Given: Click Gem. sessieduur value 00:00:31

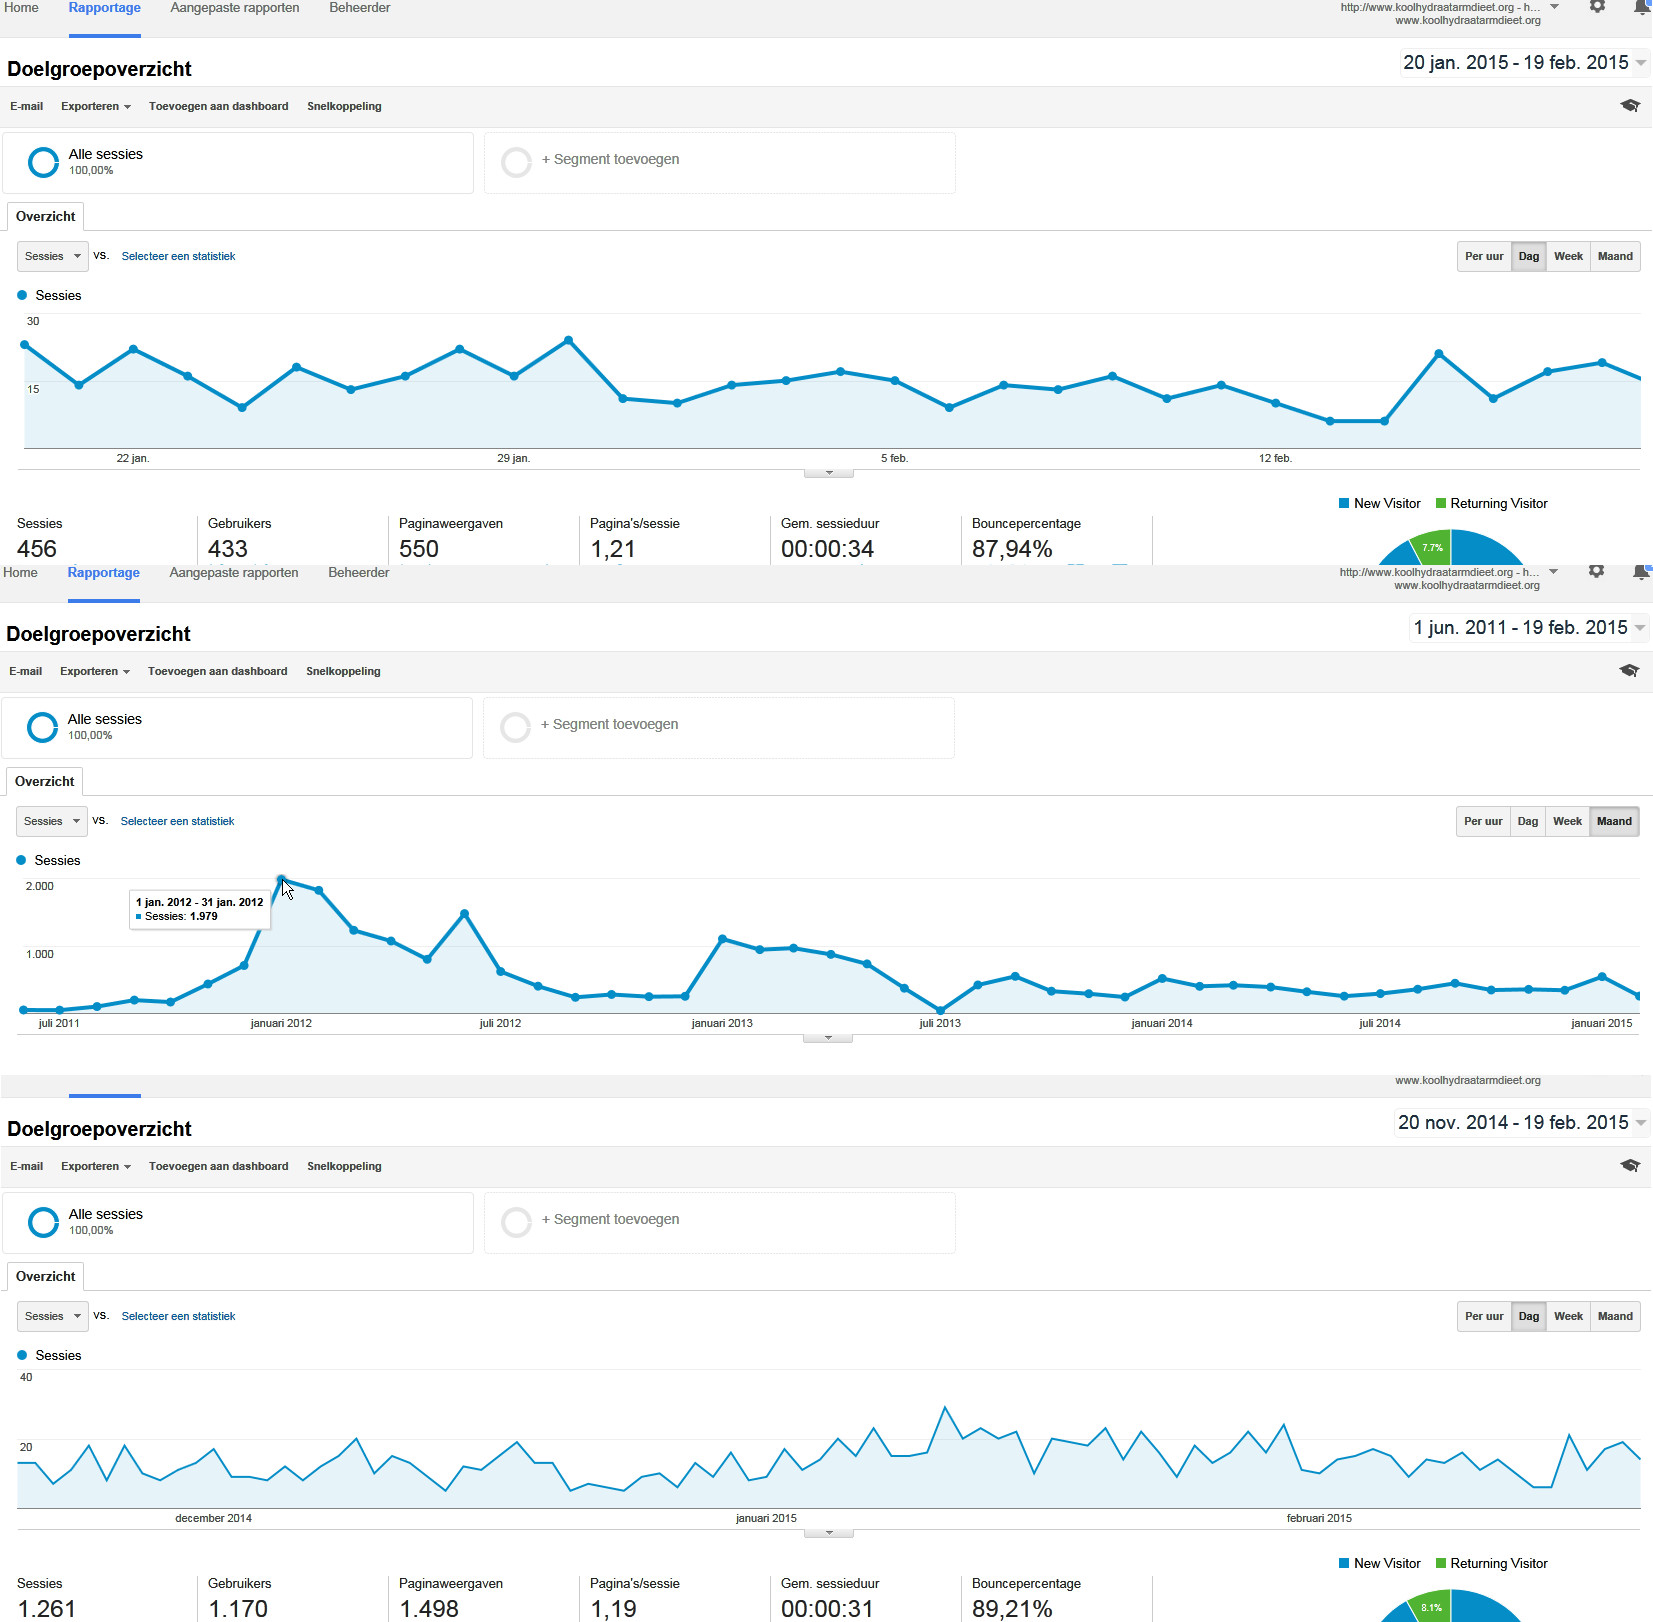Looking at the screenshot, I should [x=827, y=1609].
